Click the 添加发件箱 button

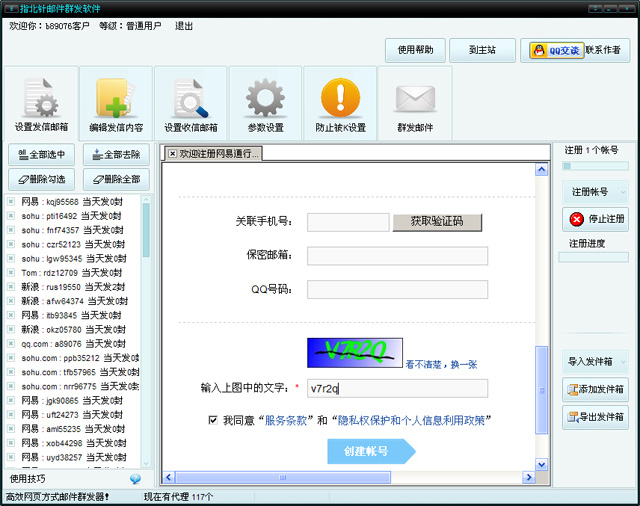pyautogui.click(x=595, y=389)
